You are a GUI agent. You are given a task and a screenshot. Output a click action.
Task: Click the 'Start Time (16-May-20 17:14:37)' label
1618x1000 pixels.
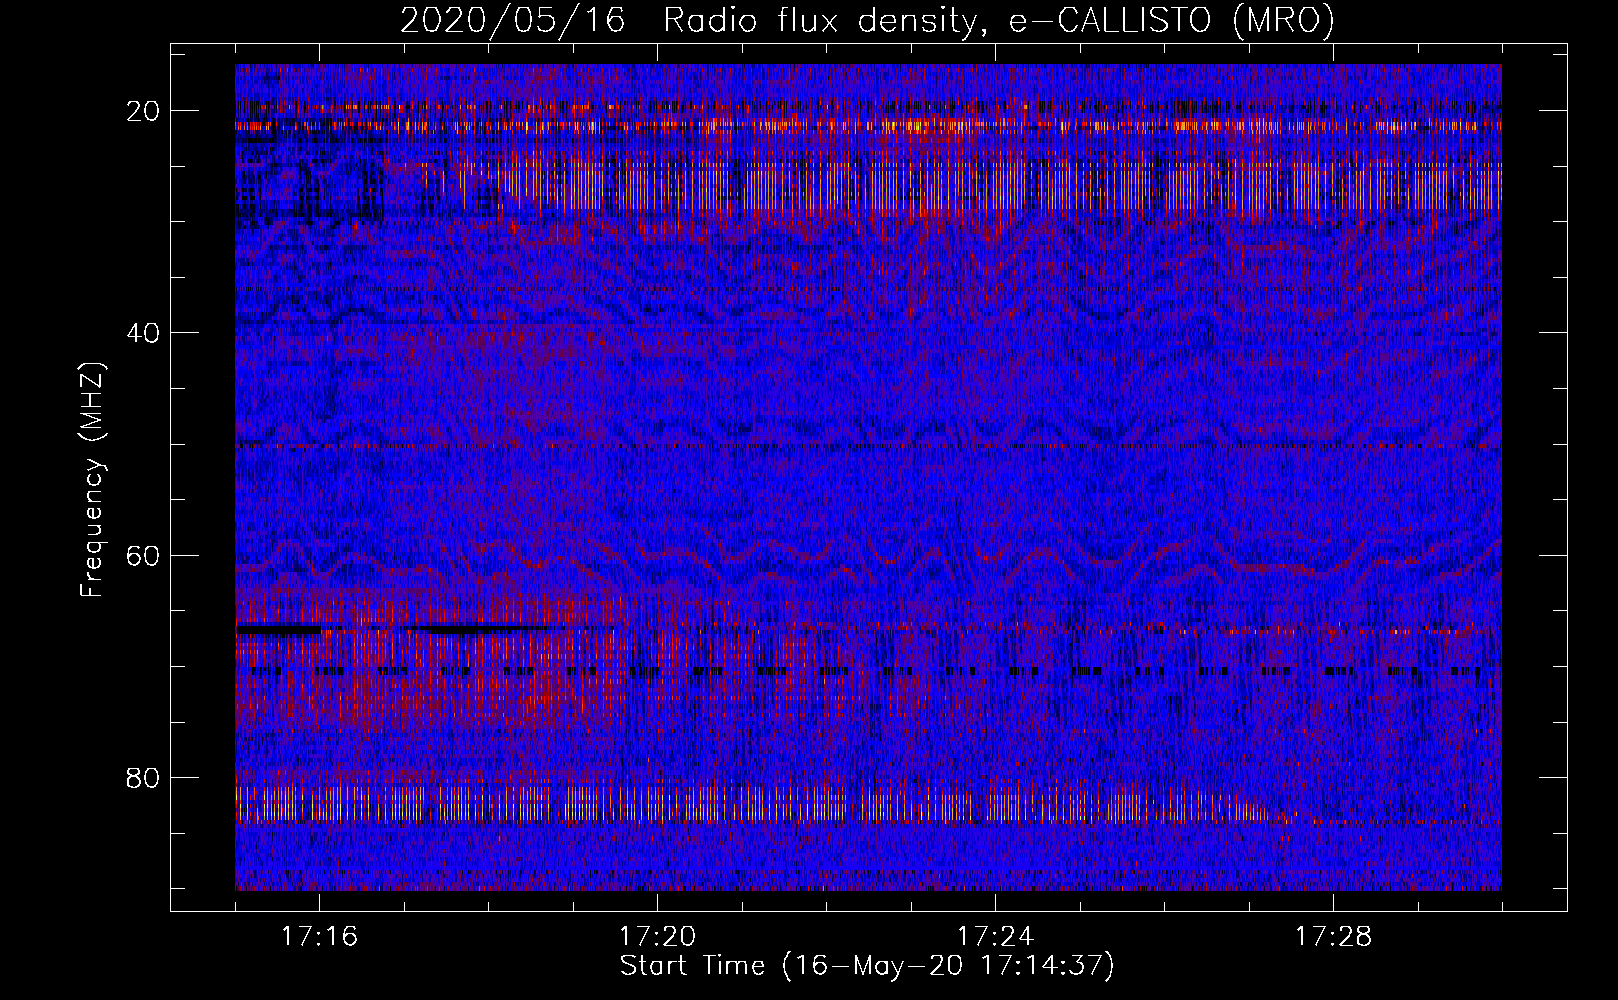click(x=867, y=966)
